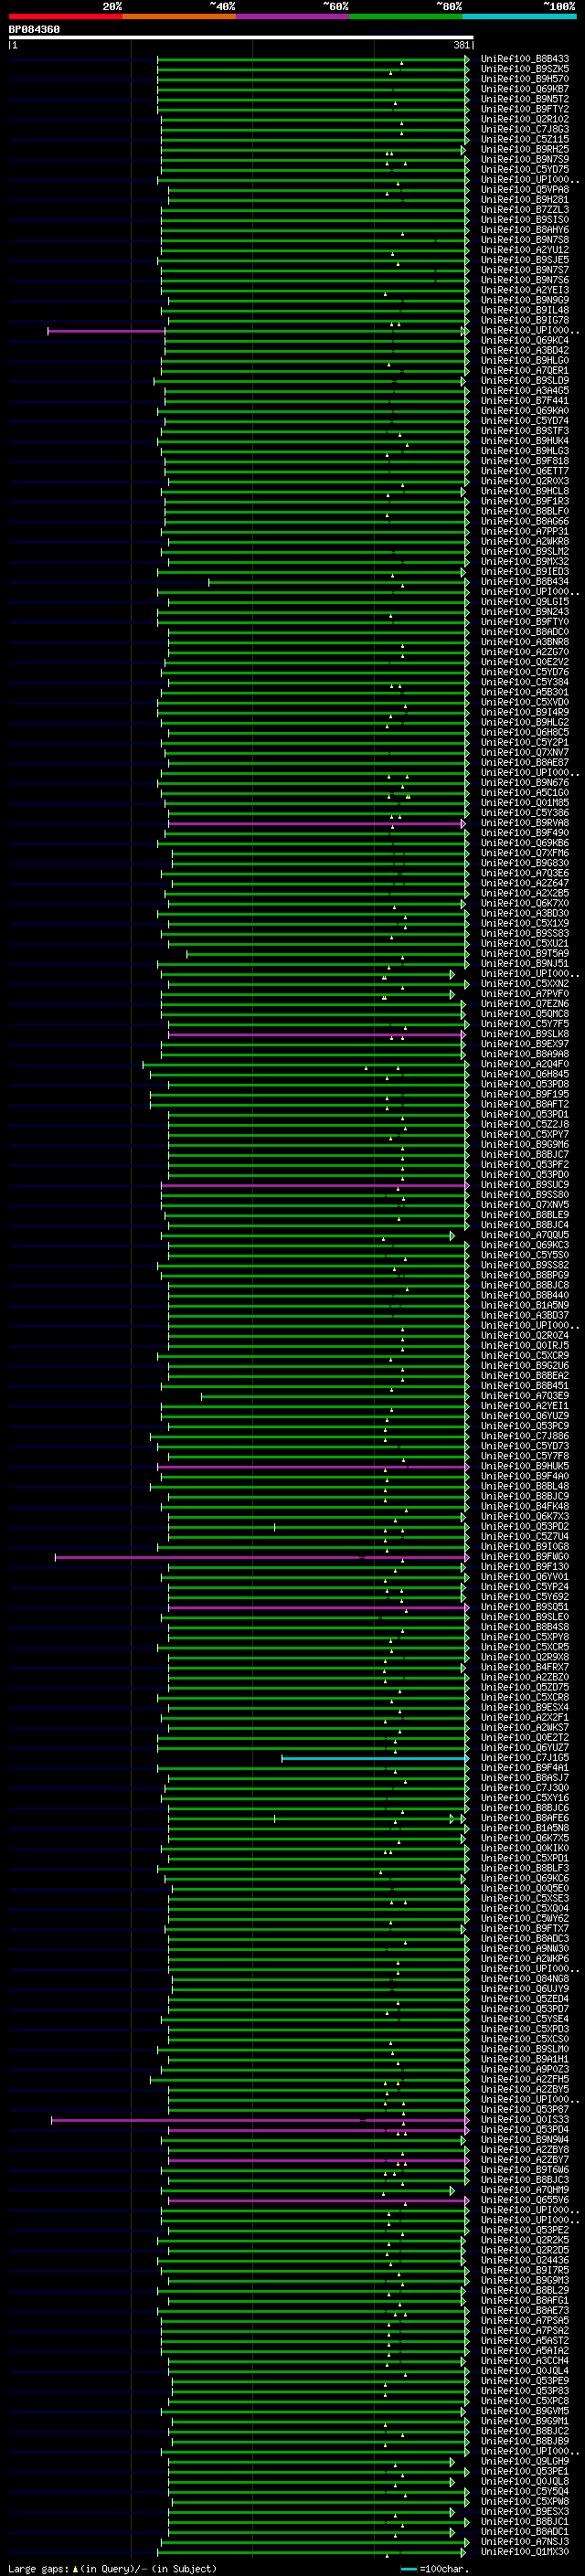Click the green ~80% identity color segment
The image size is (585, 2576).
(x=406, y=17)
